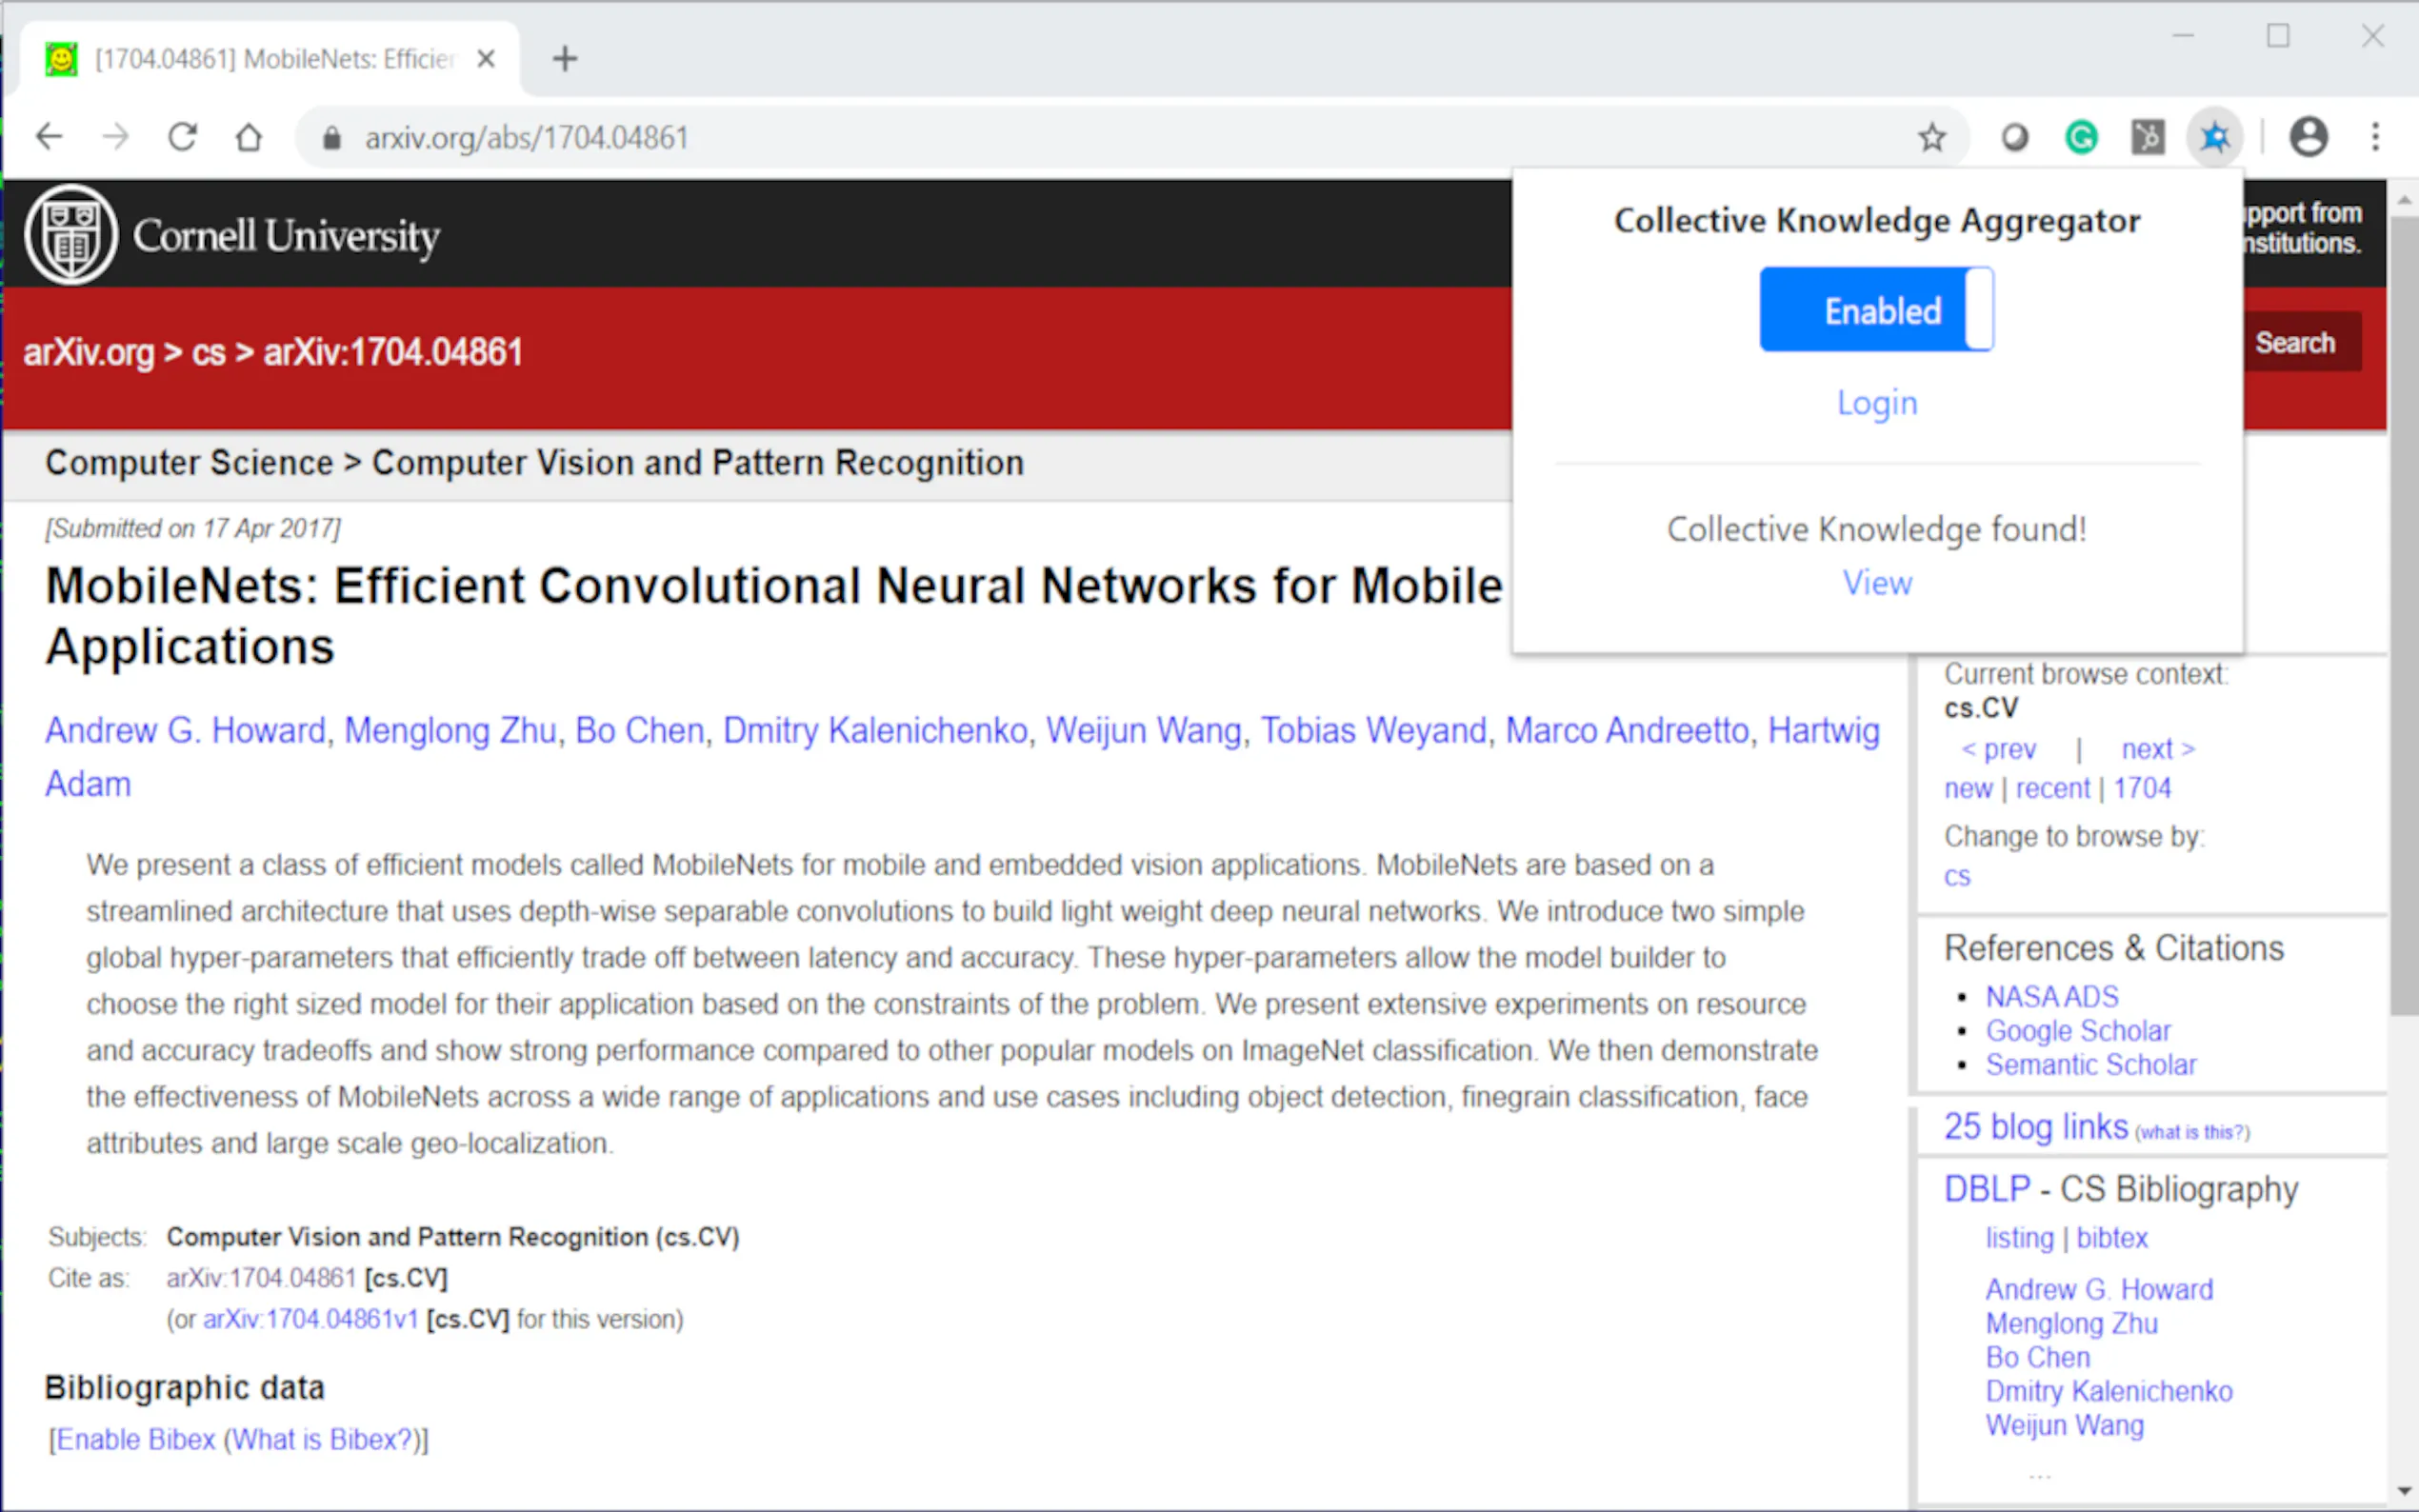Open author Tobias Weyand link
This screenshot has height=1512, width=2419.
1374,730
